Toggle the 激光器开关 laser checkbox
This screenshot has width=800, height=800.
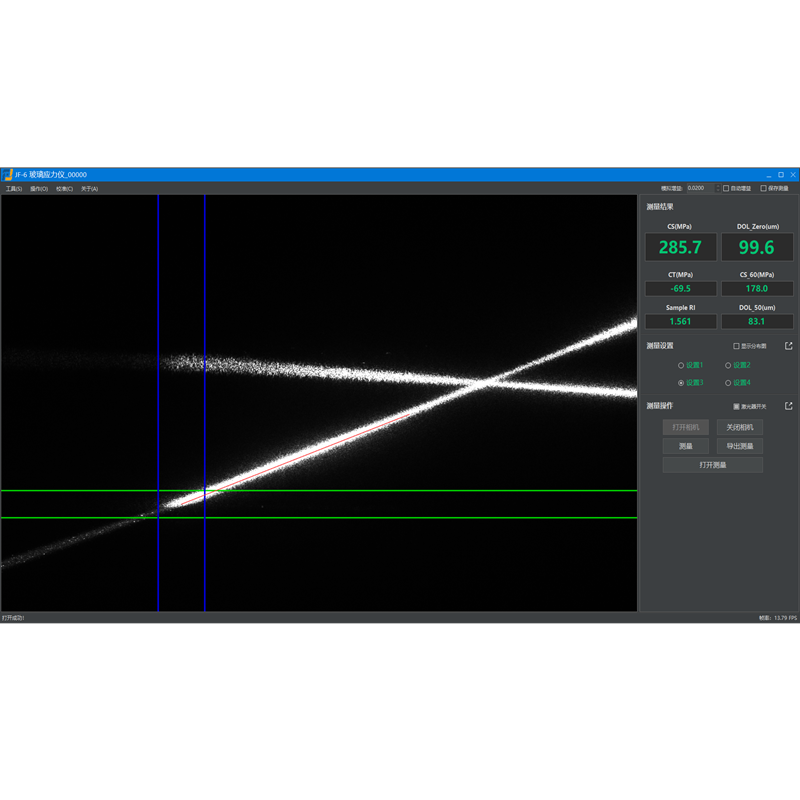click(x=736, y=406)
